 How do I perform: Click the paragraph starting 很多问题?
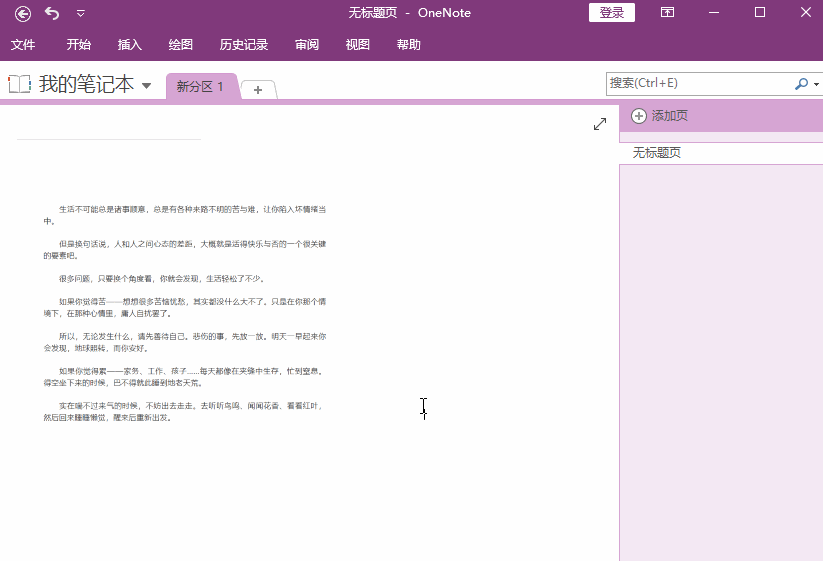[162, 279]
